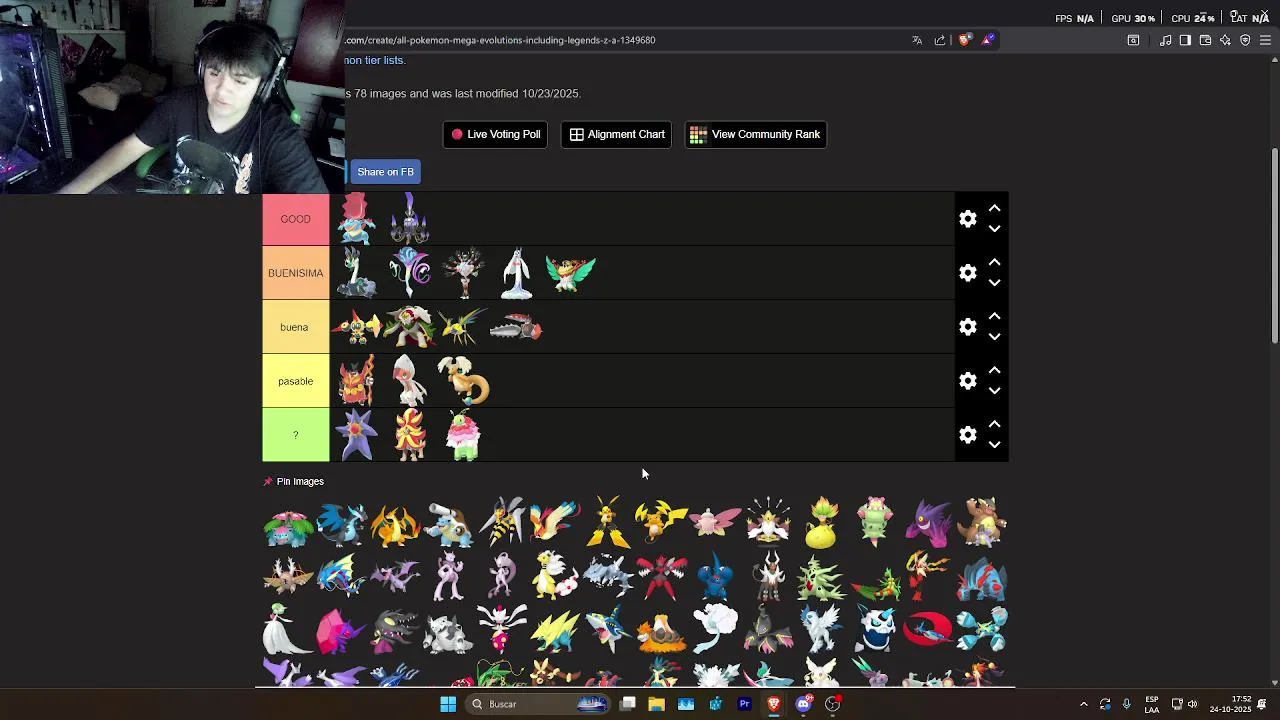The width and height of the screenshot is (1280, 720).
Task: Select Mega Venusaur image in pool
Action: tap(288, 524)
